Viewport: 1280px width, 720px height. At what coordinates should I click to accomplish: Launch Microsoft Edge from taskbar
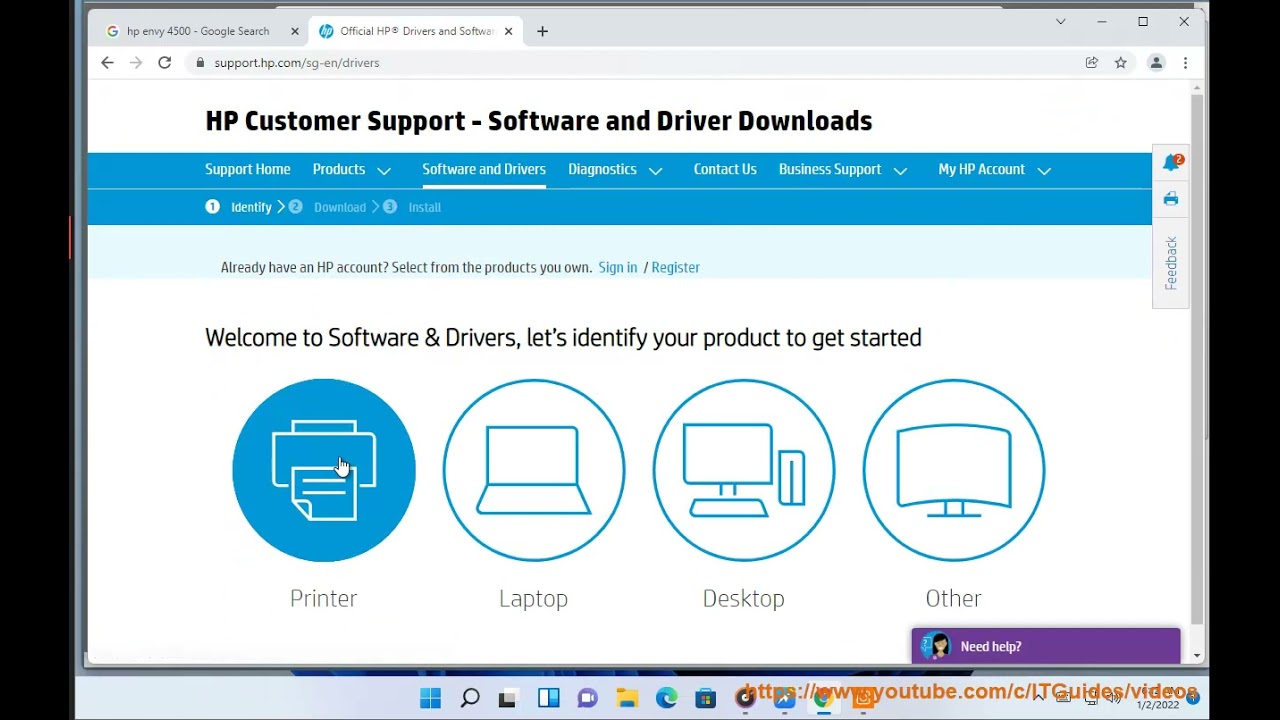tap(667, 698)
